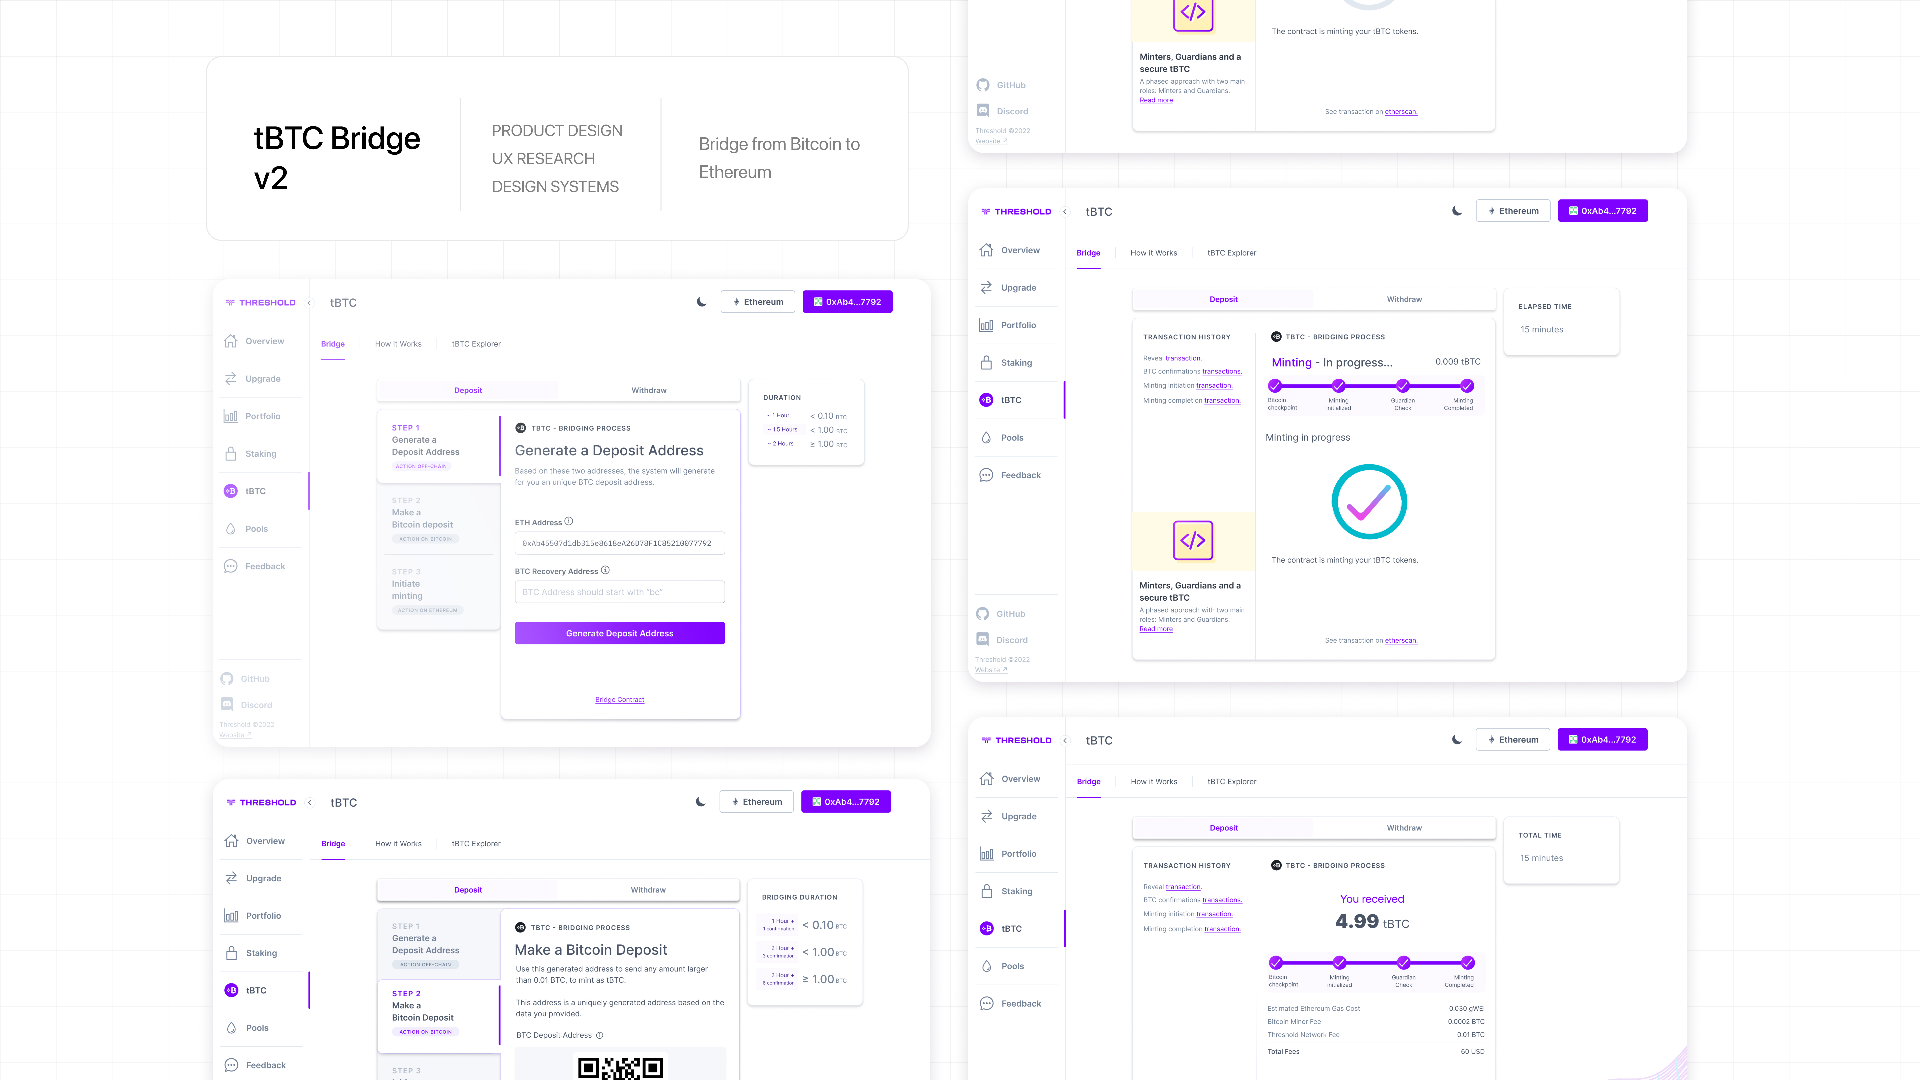Viewport: 1920px width, 1080px height.
Task: Open the Bridge Contract link
Action: 620,700
